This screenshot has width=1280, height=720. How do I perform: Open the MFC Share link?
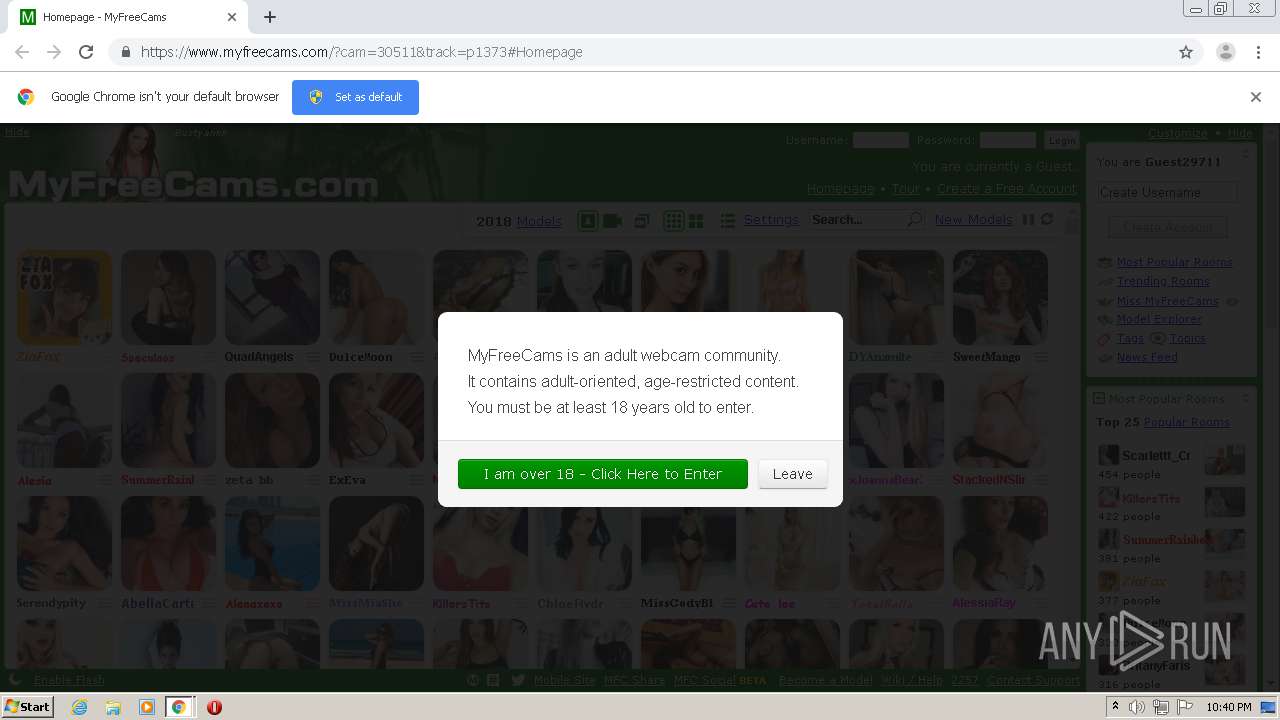(x=634, y=680)
